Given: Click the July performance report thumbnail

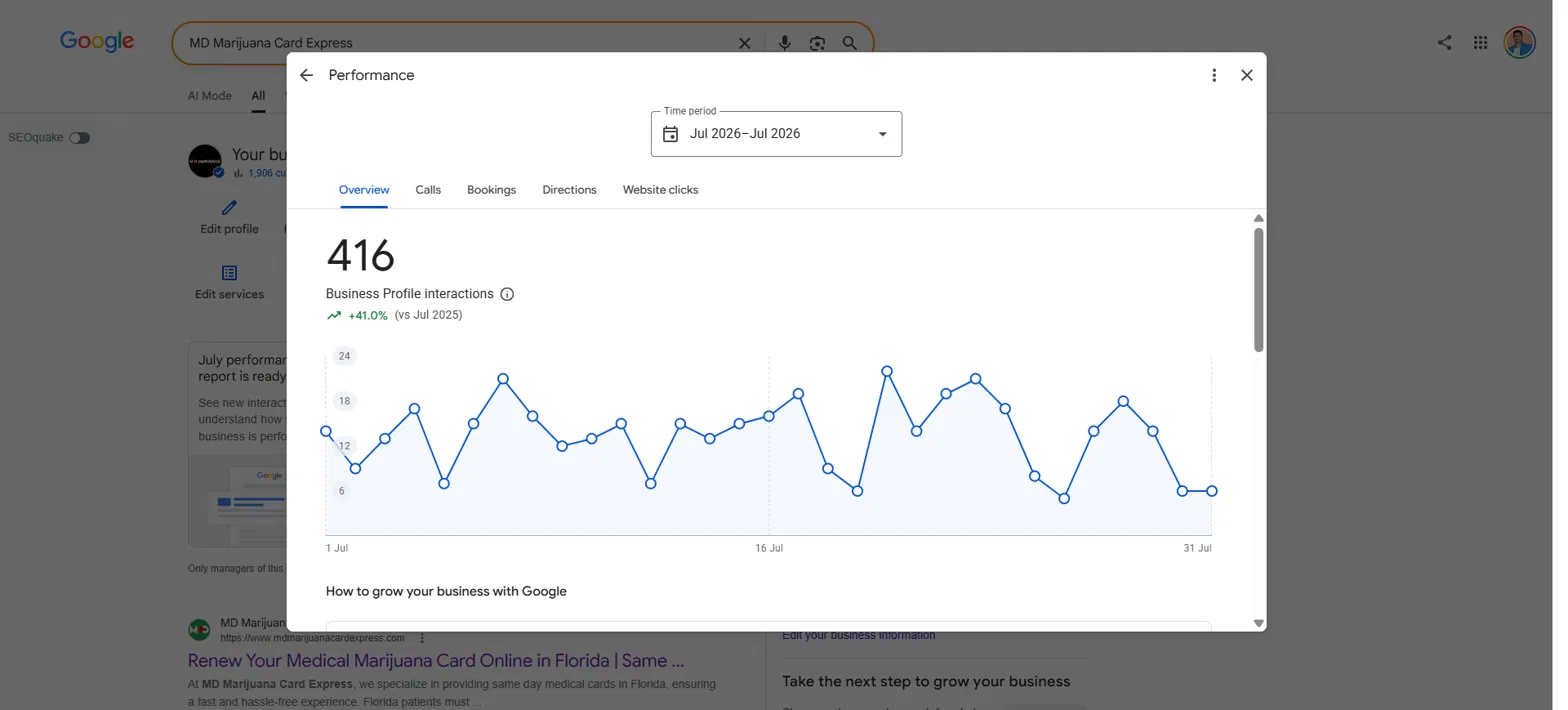Looking at the screenshot, I should [x=237, y=500].
